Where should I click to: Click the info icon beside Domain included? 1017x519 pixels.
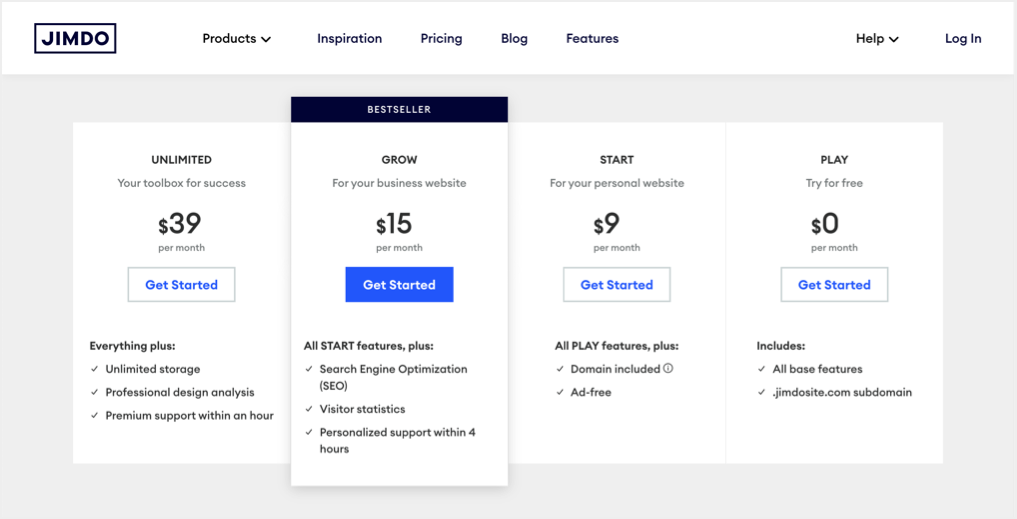coord(668,369)
